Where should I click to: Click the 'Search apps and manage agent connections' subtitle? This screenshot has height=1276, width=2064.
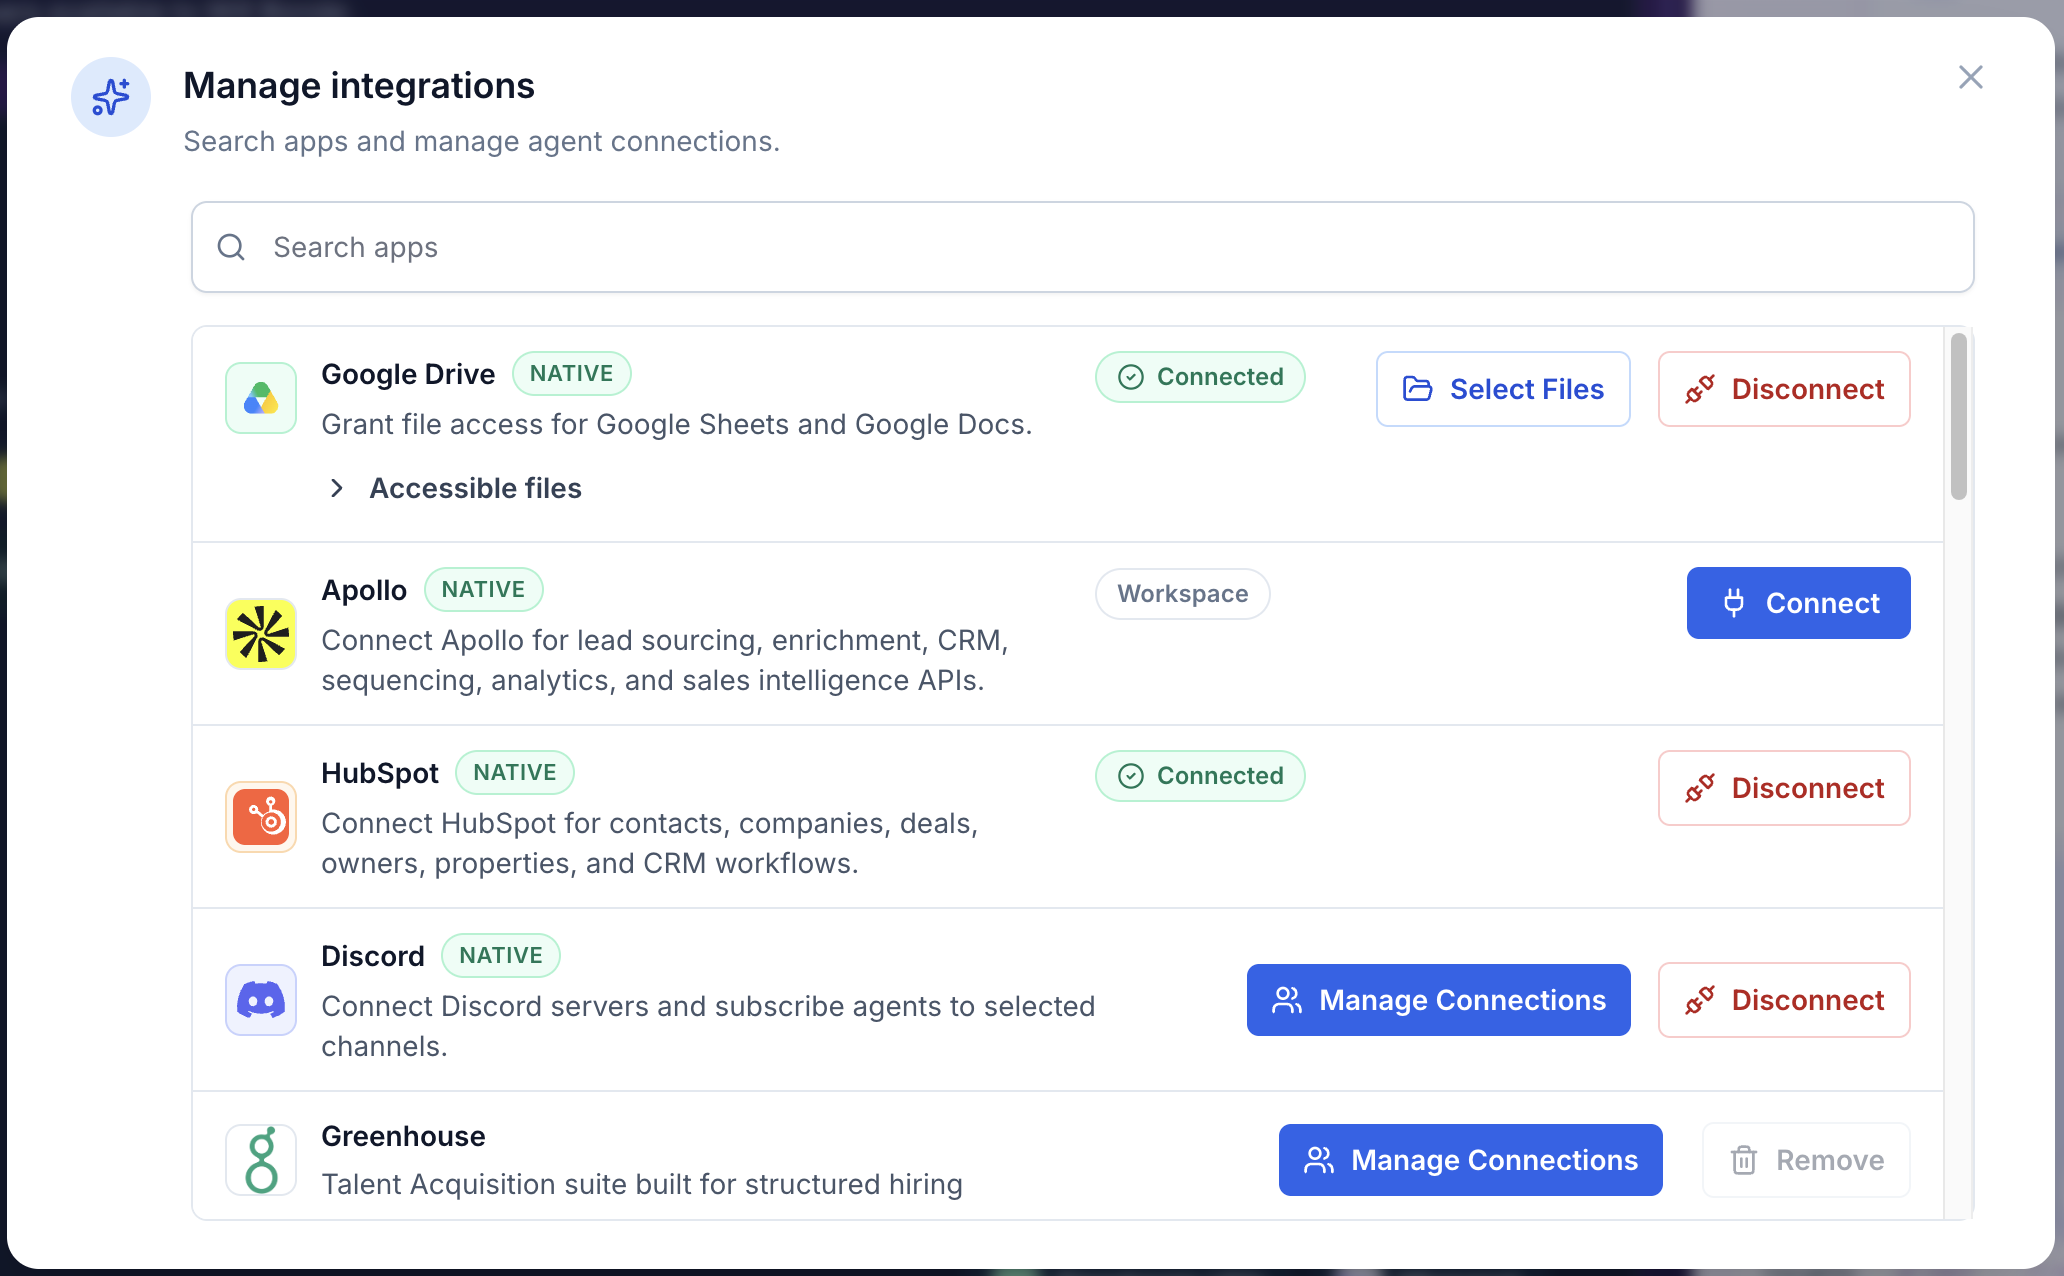(482, 141)
